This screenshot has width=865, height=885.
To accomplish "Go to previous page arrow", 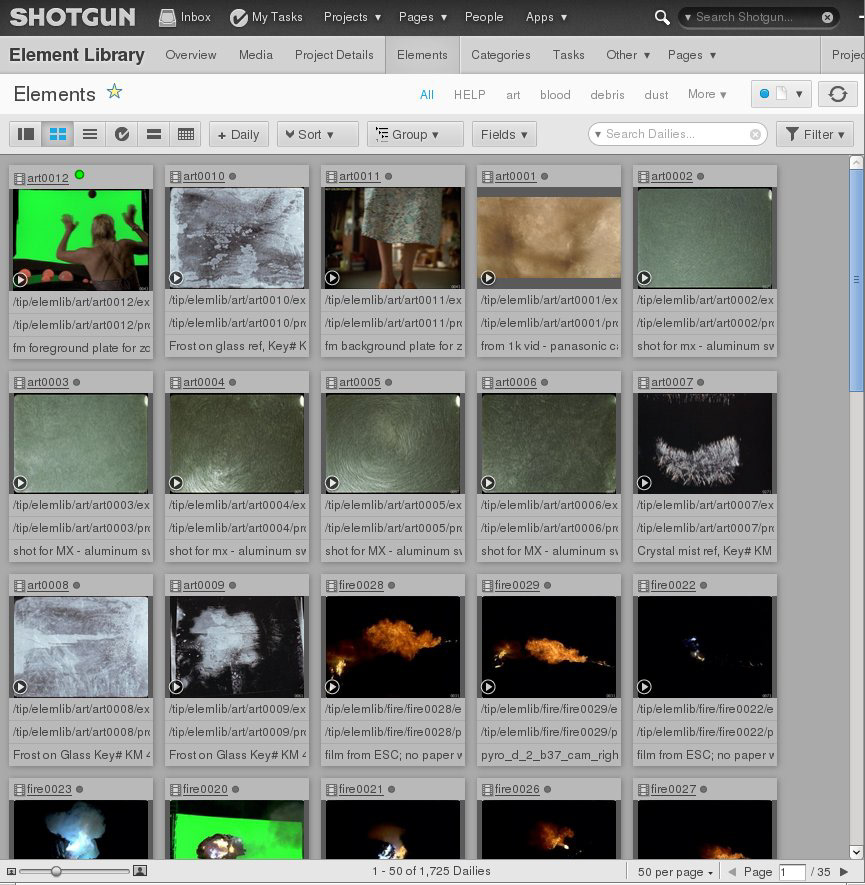I will tap(732, 872).
